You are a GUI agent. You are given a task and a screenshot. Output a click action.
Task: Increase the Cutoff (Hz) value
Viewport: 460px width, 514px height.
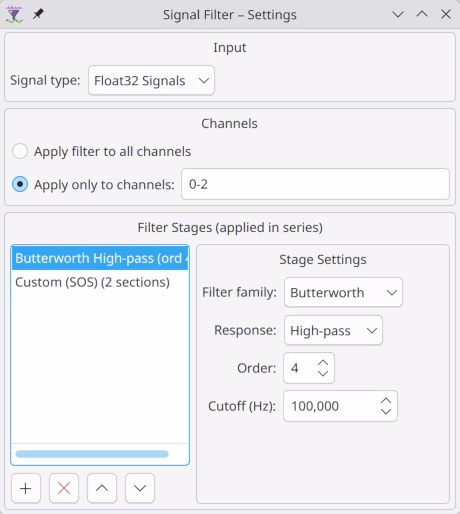click(x=386, y=401)
